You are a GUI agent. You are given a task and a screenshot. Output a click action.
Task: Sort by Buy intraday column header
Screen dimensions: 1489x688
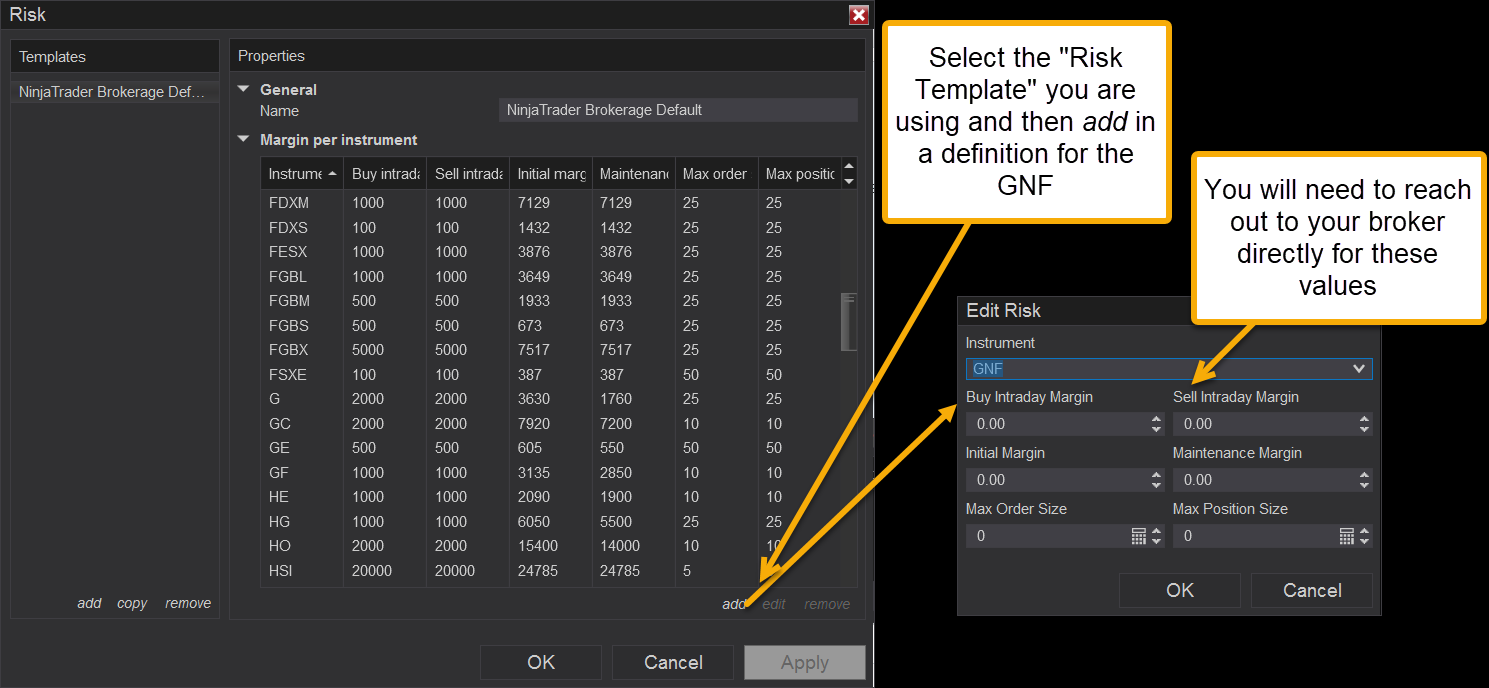click(x=385, y=174)
